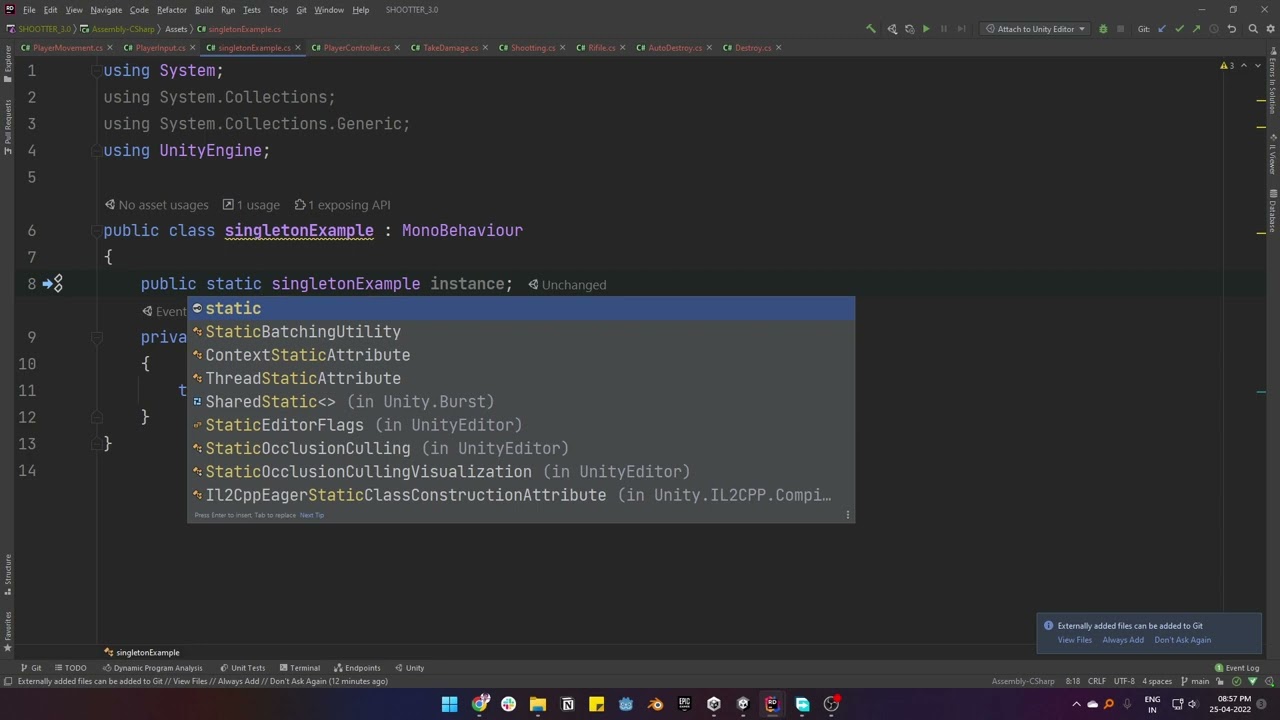Open the Terminal tool window
This screenshot has width=1280, height=720.
tap(300, 668)
